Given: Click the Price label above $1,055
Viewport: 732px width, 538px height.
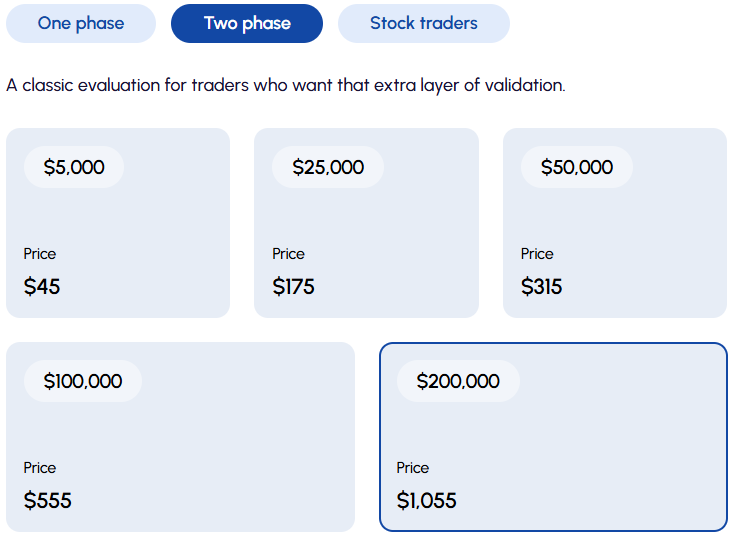Looking at the screenshot, I should tap(413, 468).
